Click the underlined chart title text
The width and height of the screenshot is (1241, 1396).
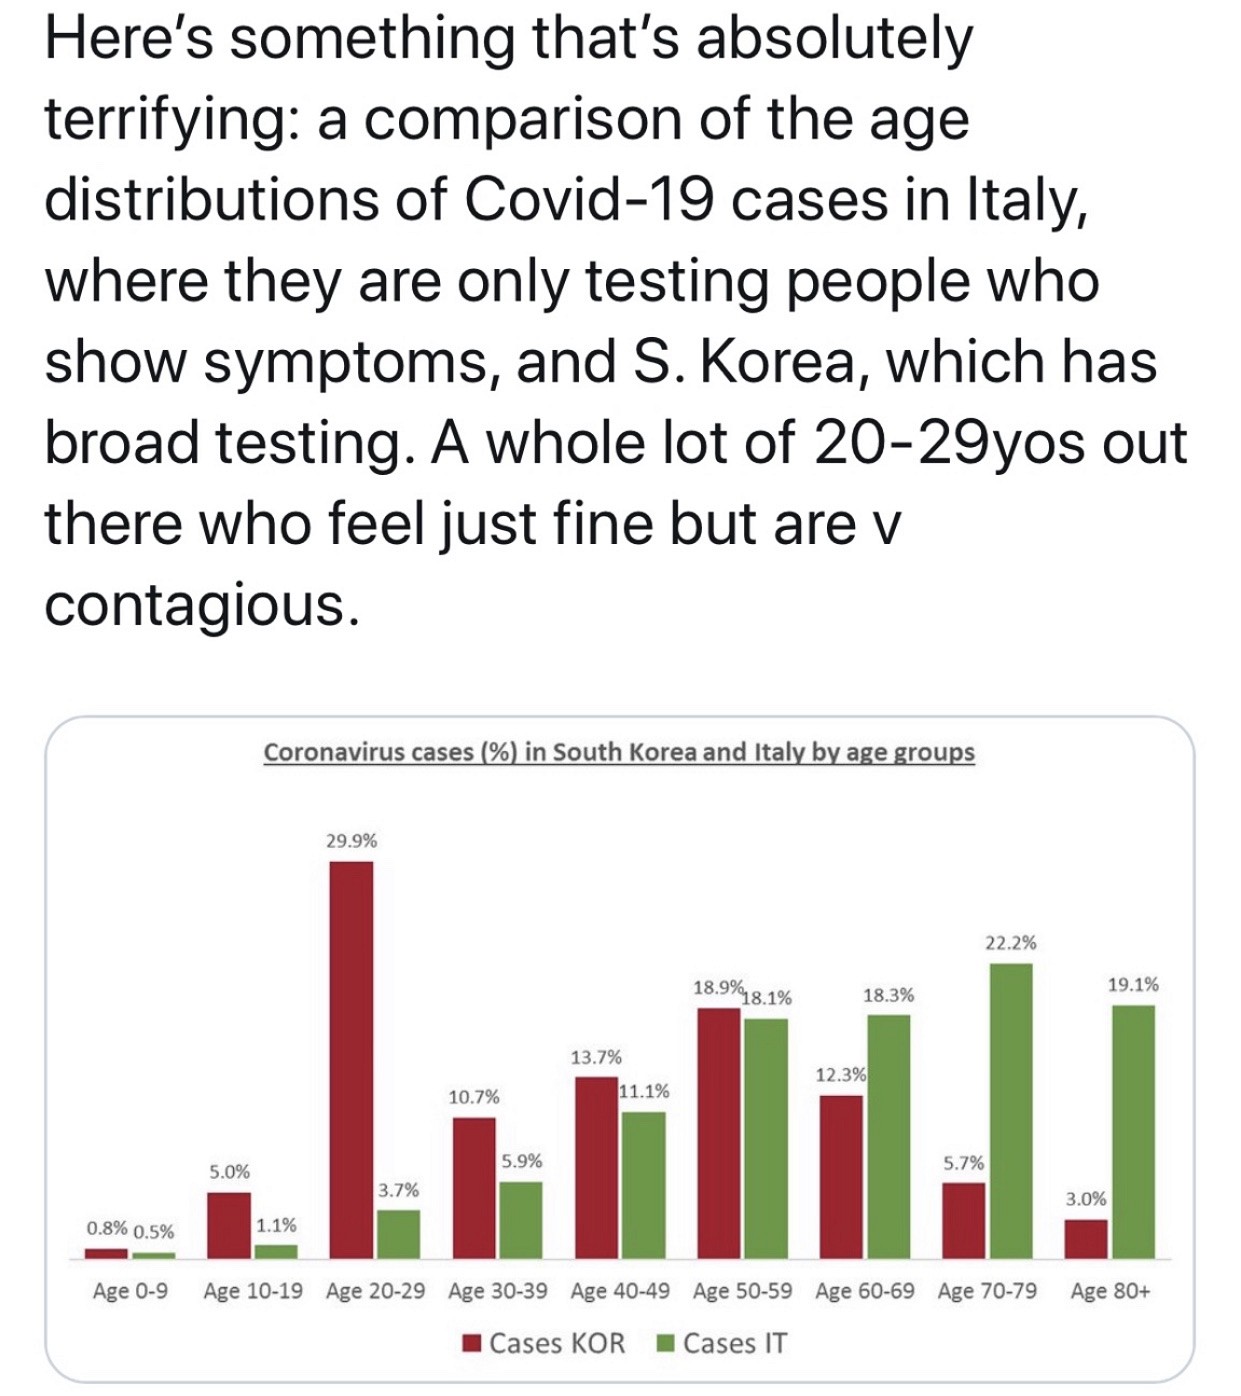point(618,752)
